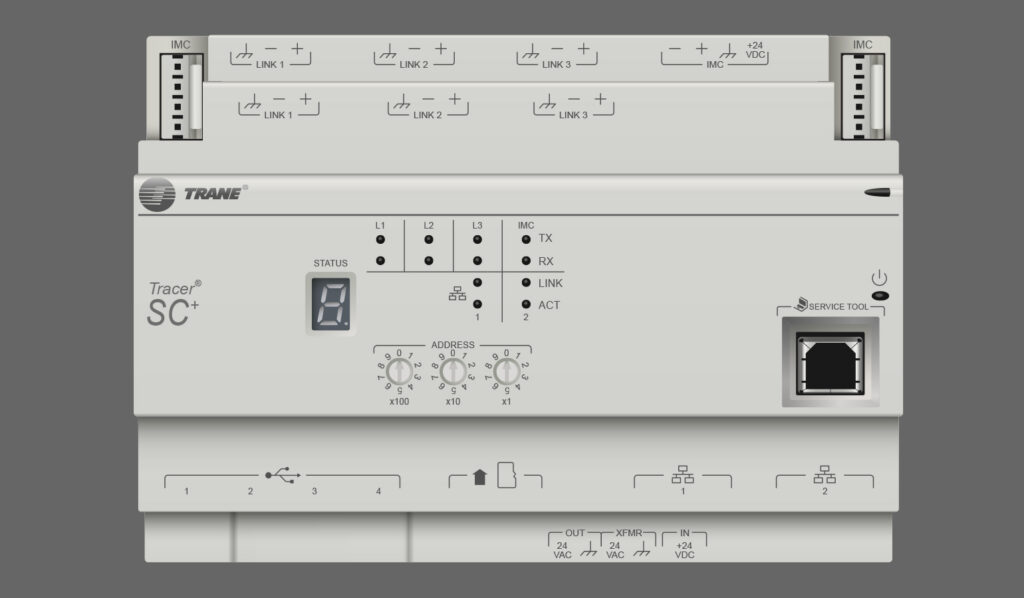Click the IMC TX LED
This screenshot has width=1024, height=598.
(x=526, y=240)
